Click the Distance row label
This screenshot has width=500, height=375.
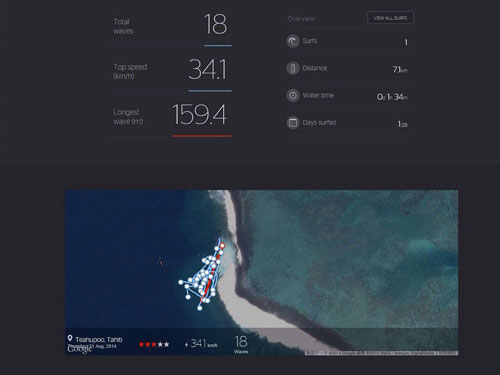click(315, 68)
